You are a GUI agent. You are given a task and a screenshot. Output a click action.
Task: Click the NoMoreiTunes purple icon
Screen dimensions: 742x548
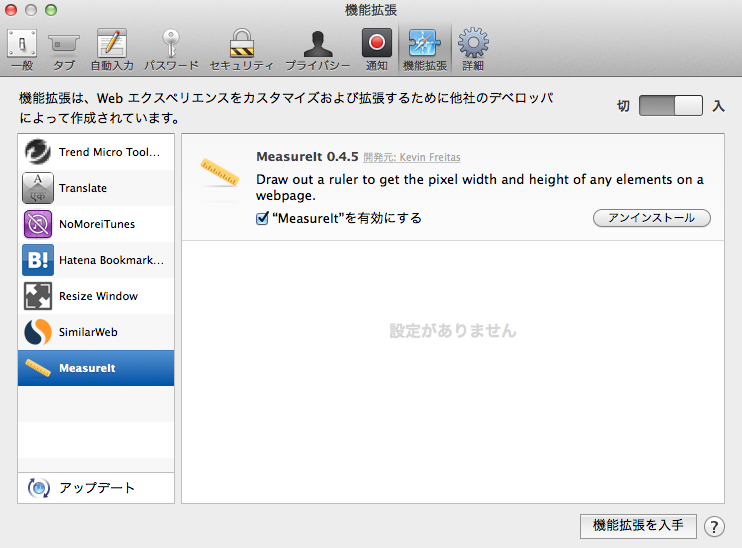coord(38,224)
